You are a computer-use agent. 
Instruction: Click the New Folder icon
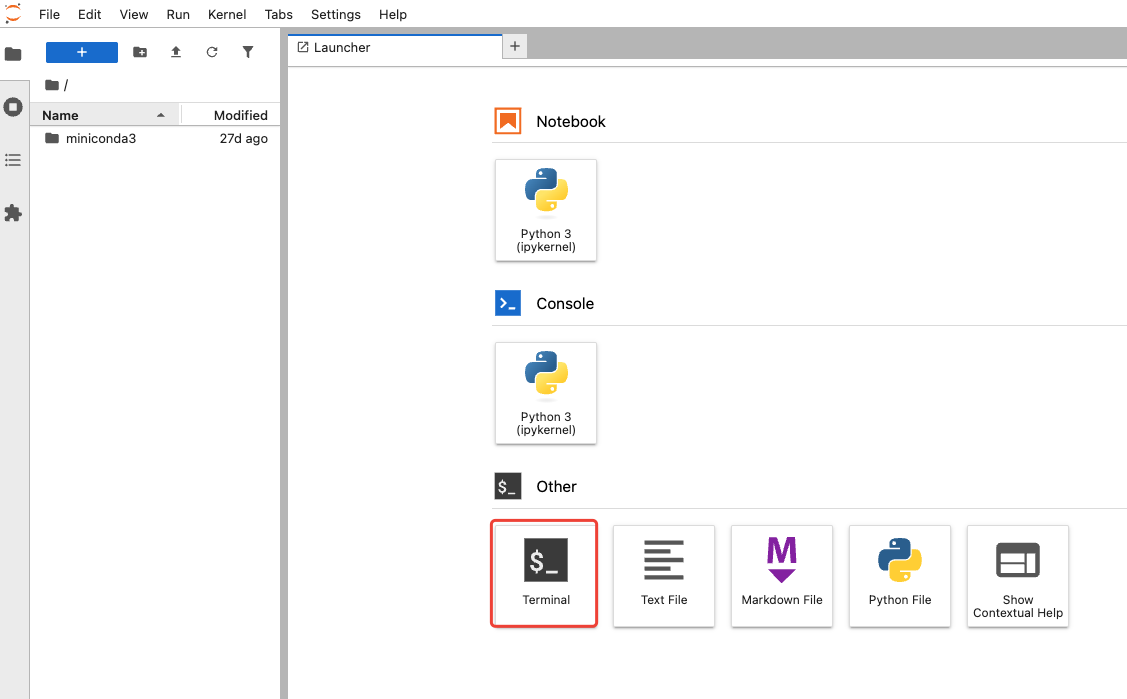click(140, 52)
